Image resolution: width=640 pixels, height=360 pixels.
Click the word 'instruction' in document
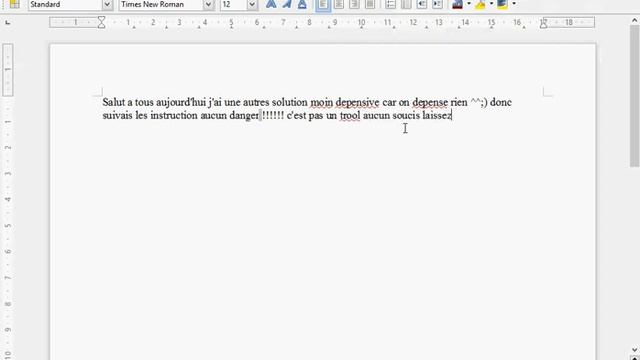(174, 116)
